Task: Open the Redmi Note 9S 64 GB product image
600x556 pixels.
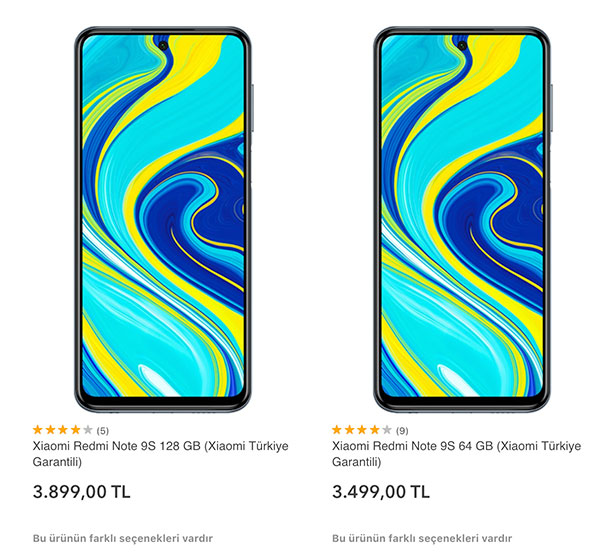Action: pos(463,219)
